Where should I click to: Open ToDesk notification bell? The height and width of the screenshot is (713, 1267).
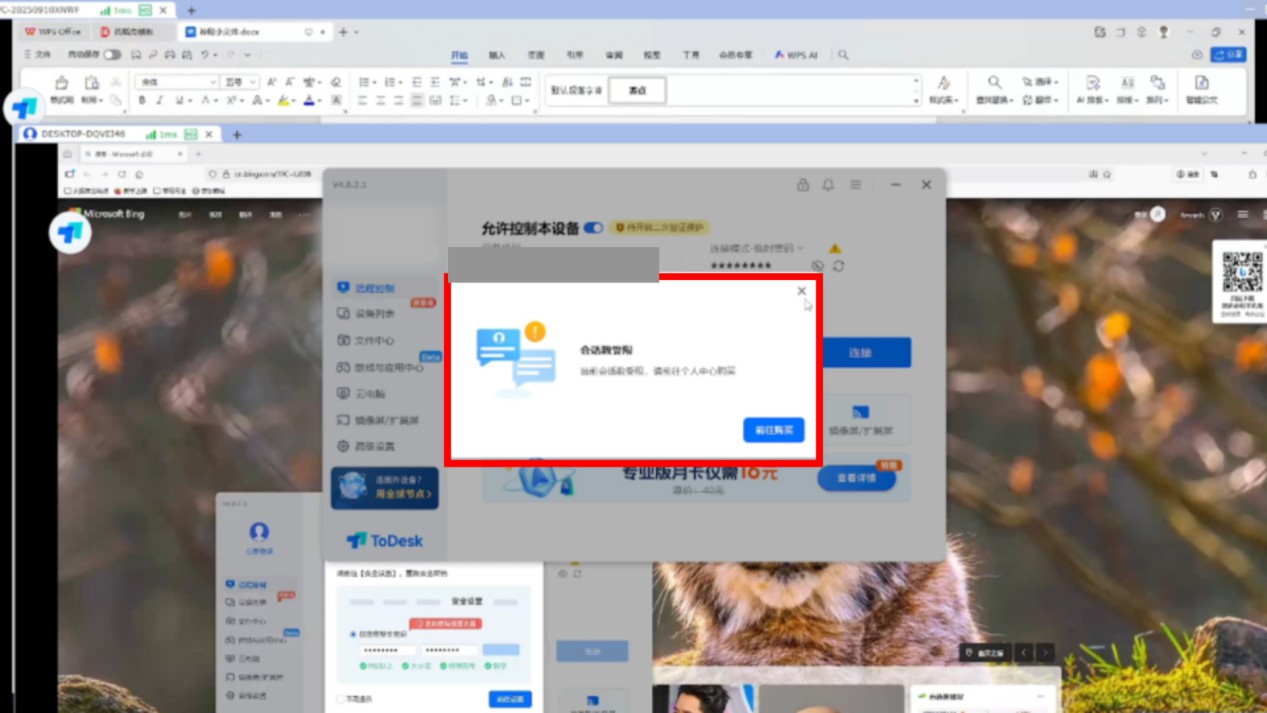point(828,185)
